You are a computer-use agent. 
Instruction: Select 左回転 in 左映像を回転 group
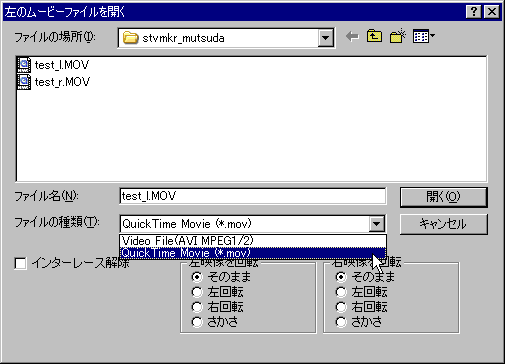[197, 292]
